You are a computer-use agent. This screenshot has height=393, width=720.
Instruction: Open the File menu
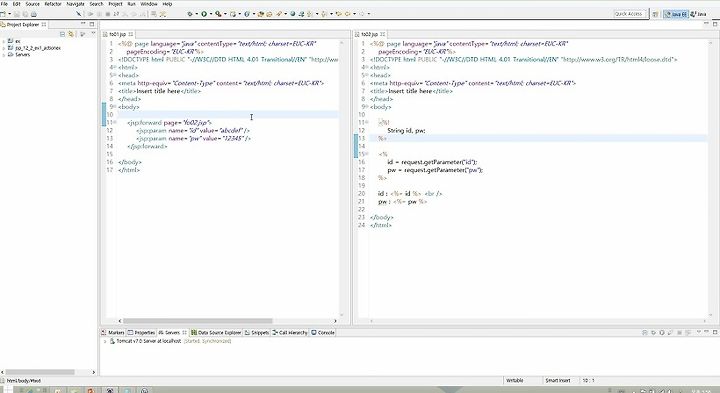(x=4, y=4)
